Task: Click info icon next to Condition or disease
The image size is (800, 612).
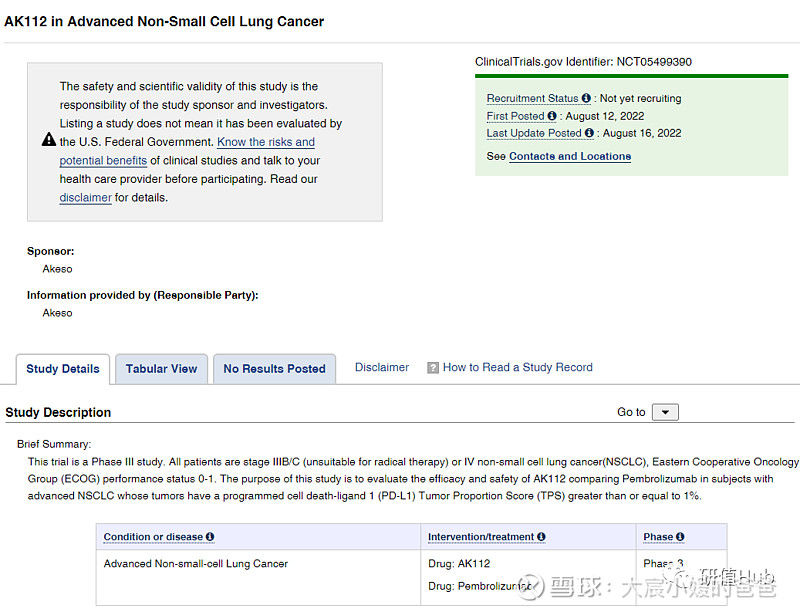Action: pos(210,538)
